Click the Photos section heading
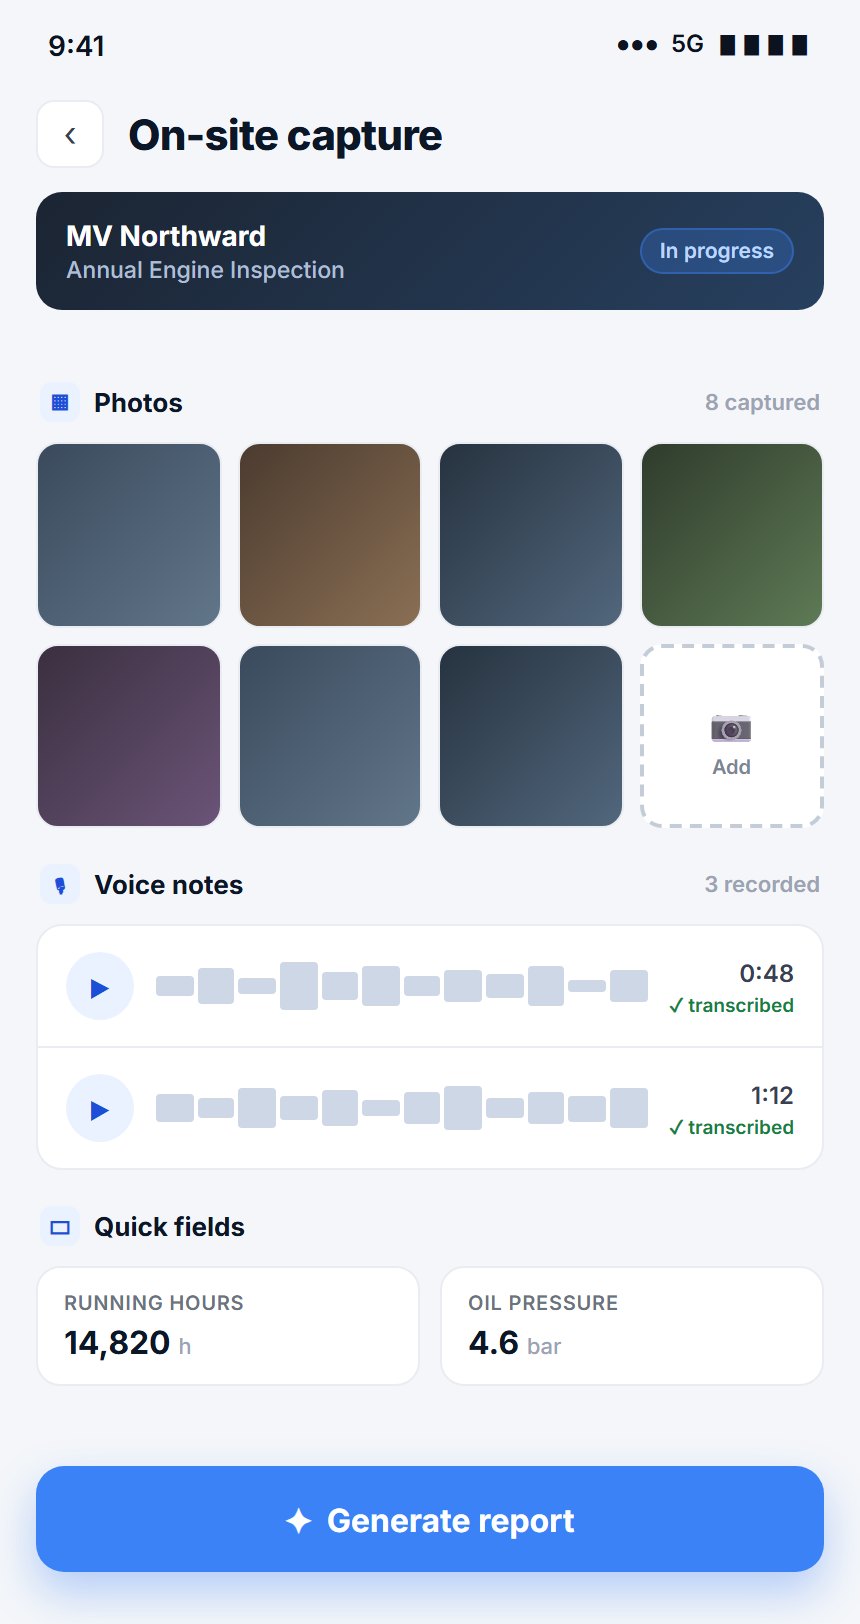This screenshot has height=1624, width=860. (x=138, y=403)
